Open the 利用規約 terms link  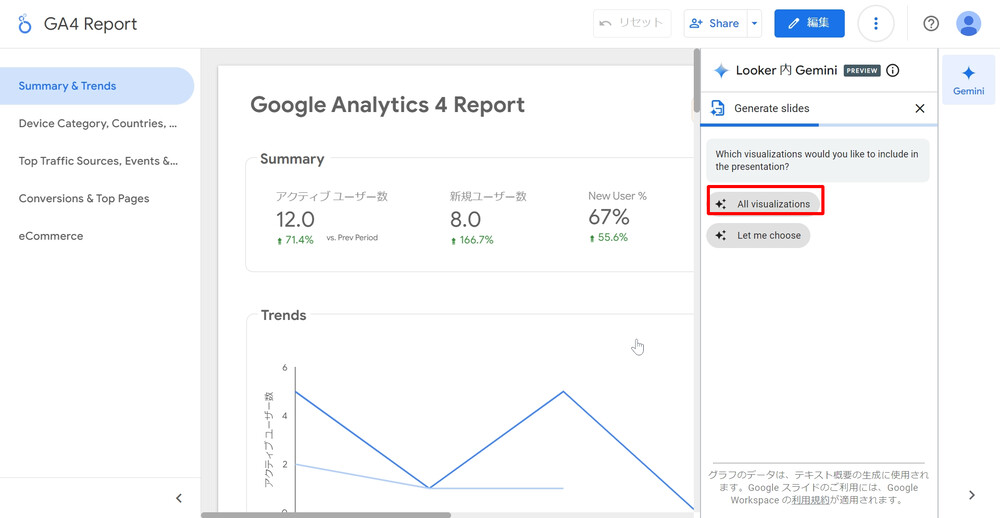[x=810, y=500]
